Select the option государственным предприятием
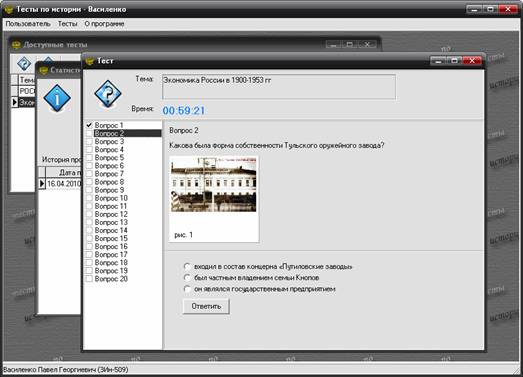The width and height of the screenshot is (523, 377). click(x=187, y=289)
